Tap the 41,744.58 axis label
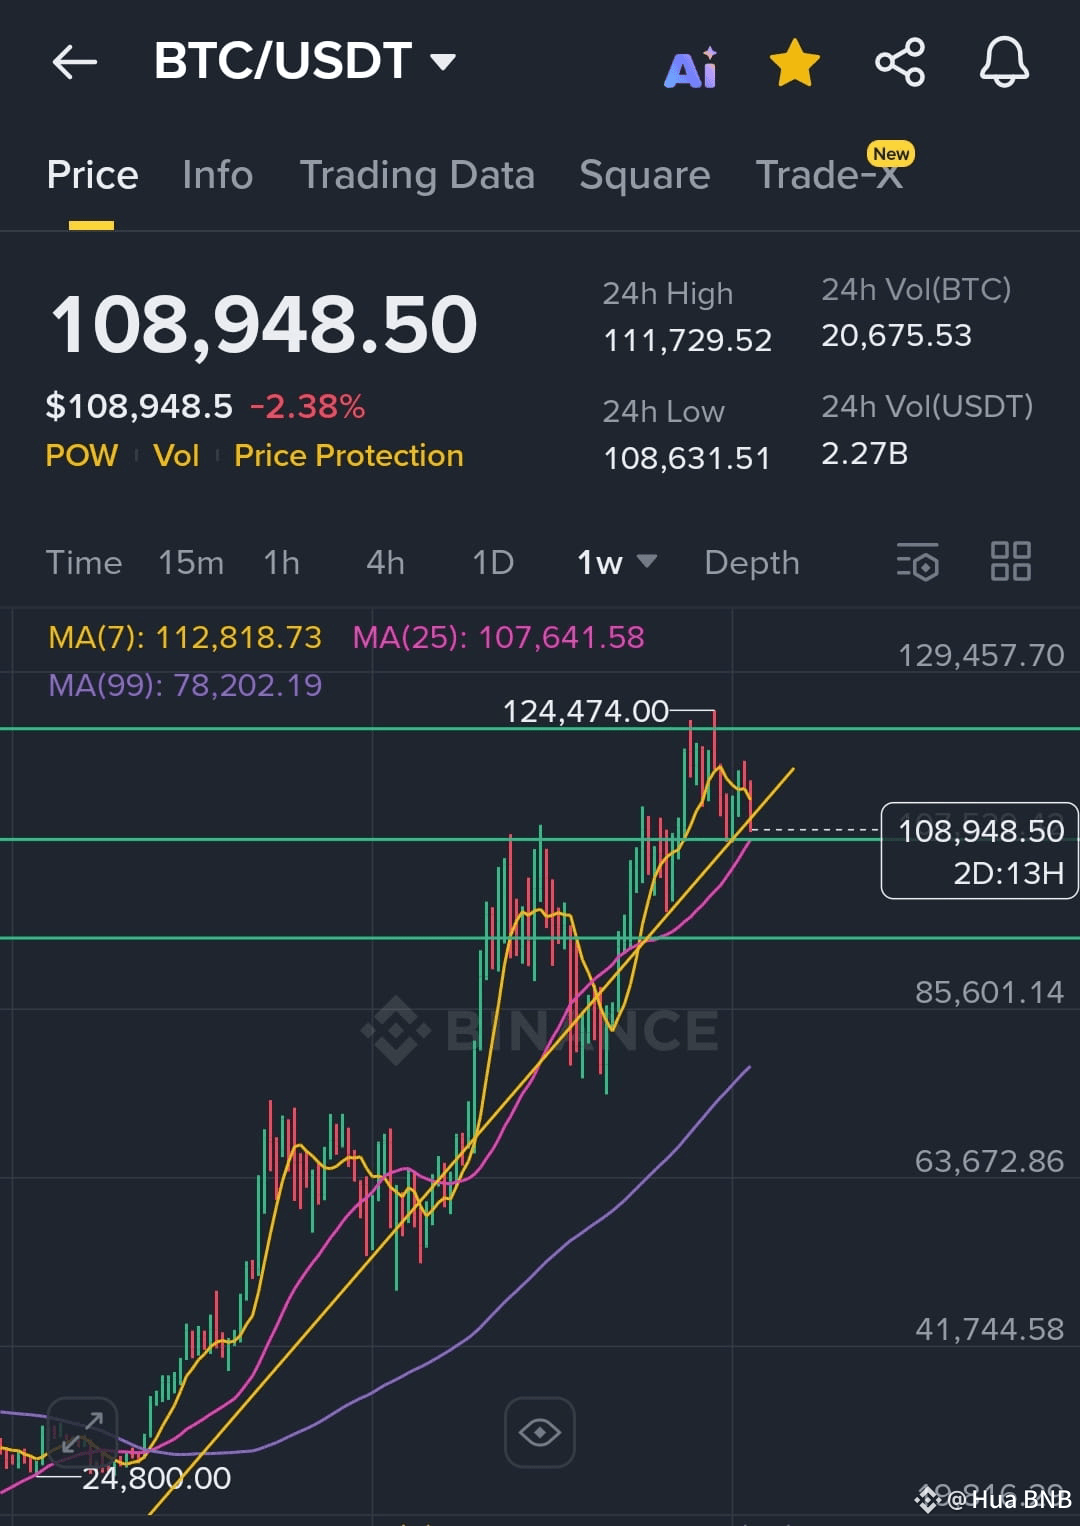 click(x=989, y=1329)
